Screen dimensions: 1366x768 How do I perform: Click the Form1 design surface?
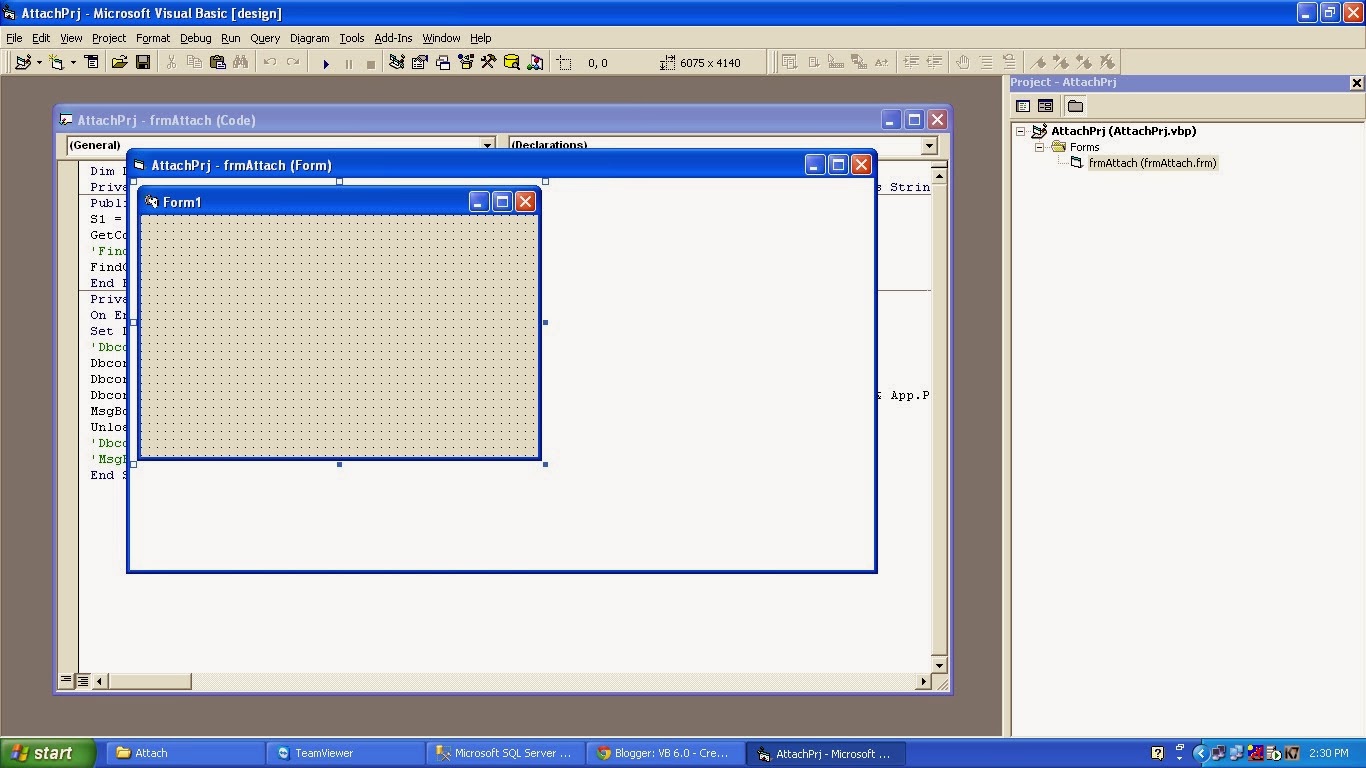click(339, 336)
